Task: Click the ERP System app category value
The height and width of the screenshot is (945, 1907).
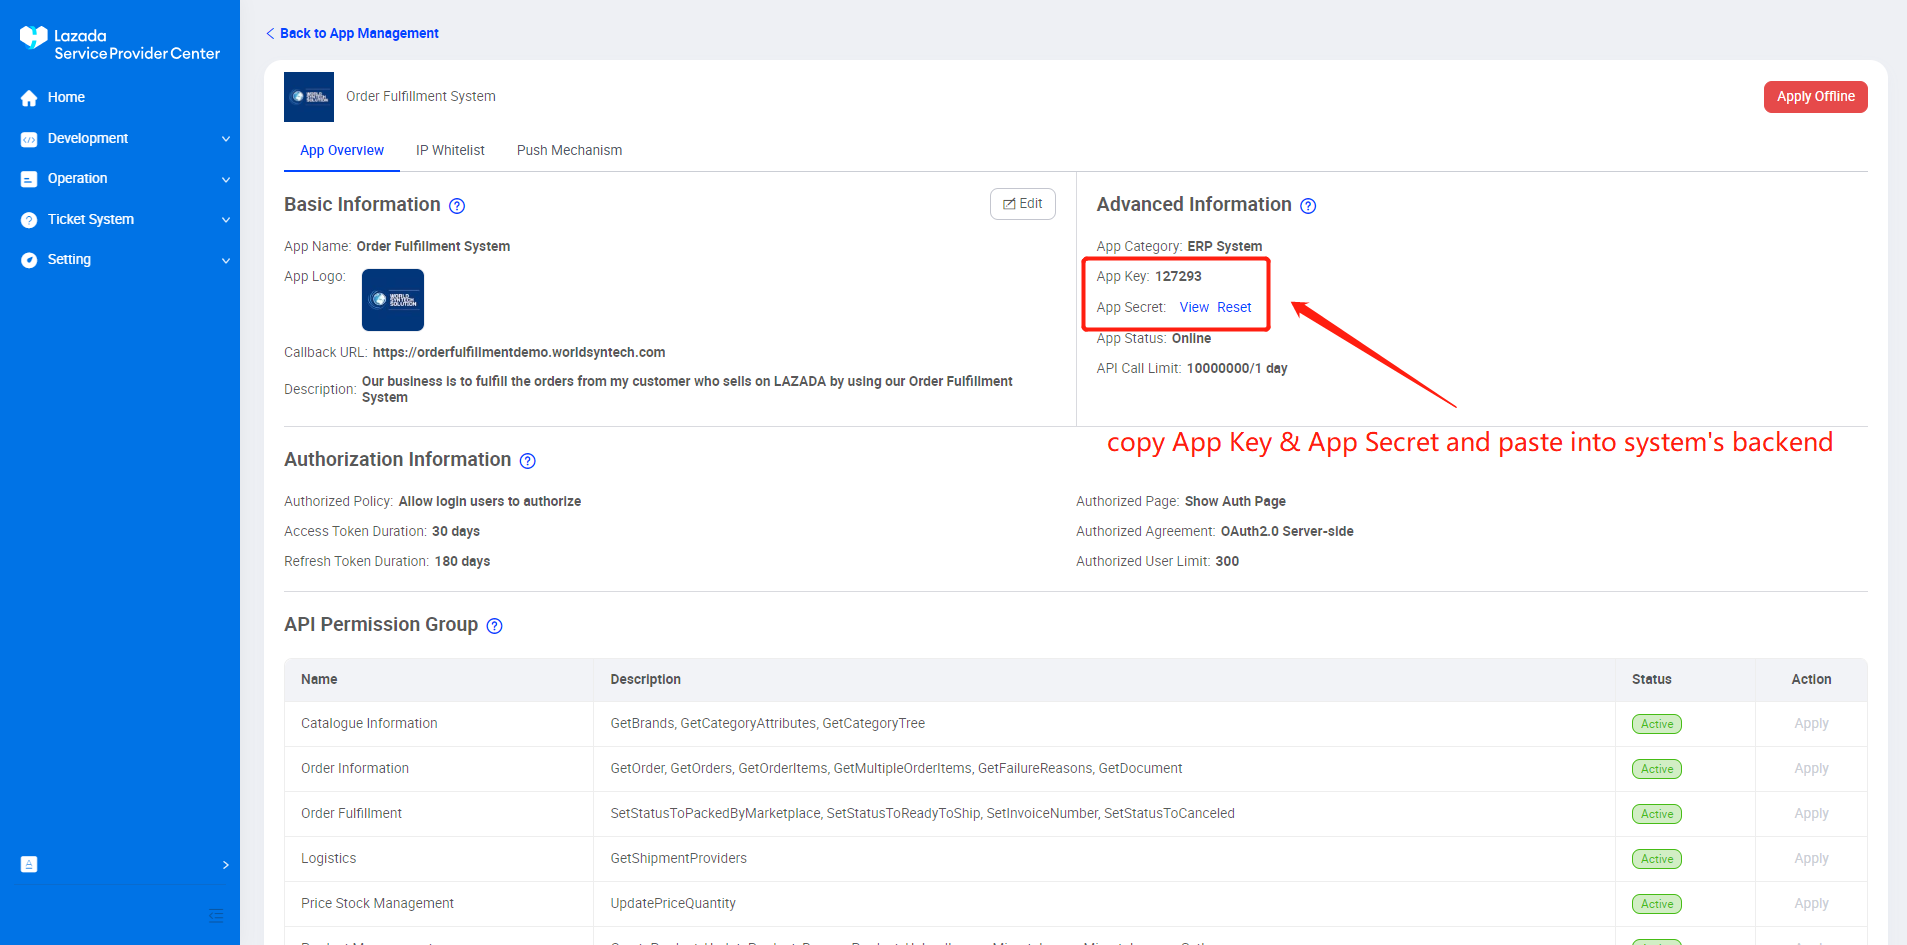Action: click(x=1224, y=247)
